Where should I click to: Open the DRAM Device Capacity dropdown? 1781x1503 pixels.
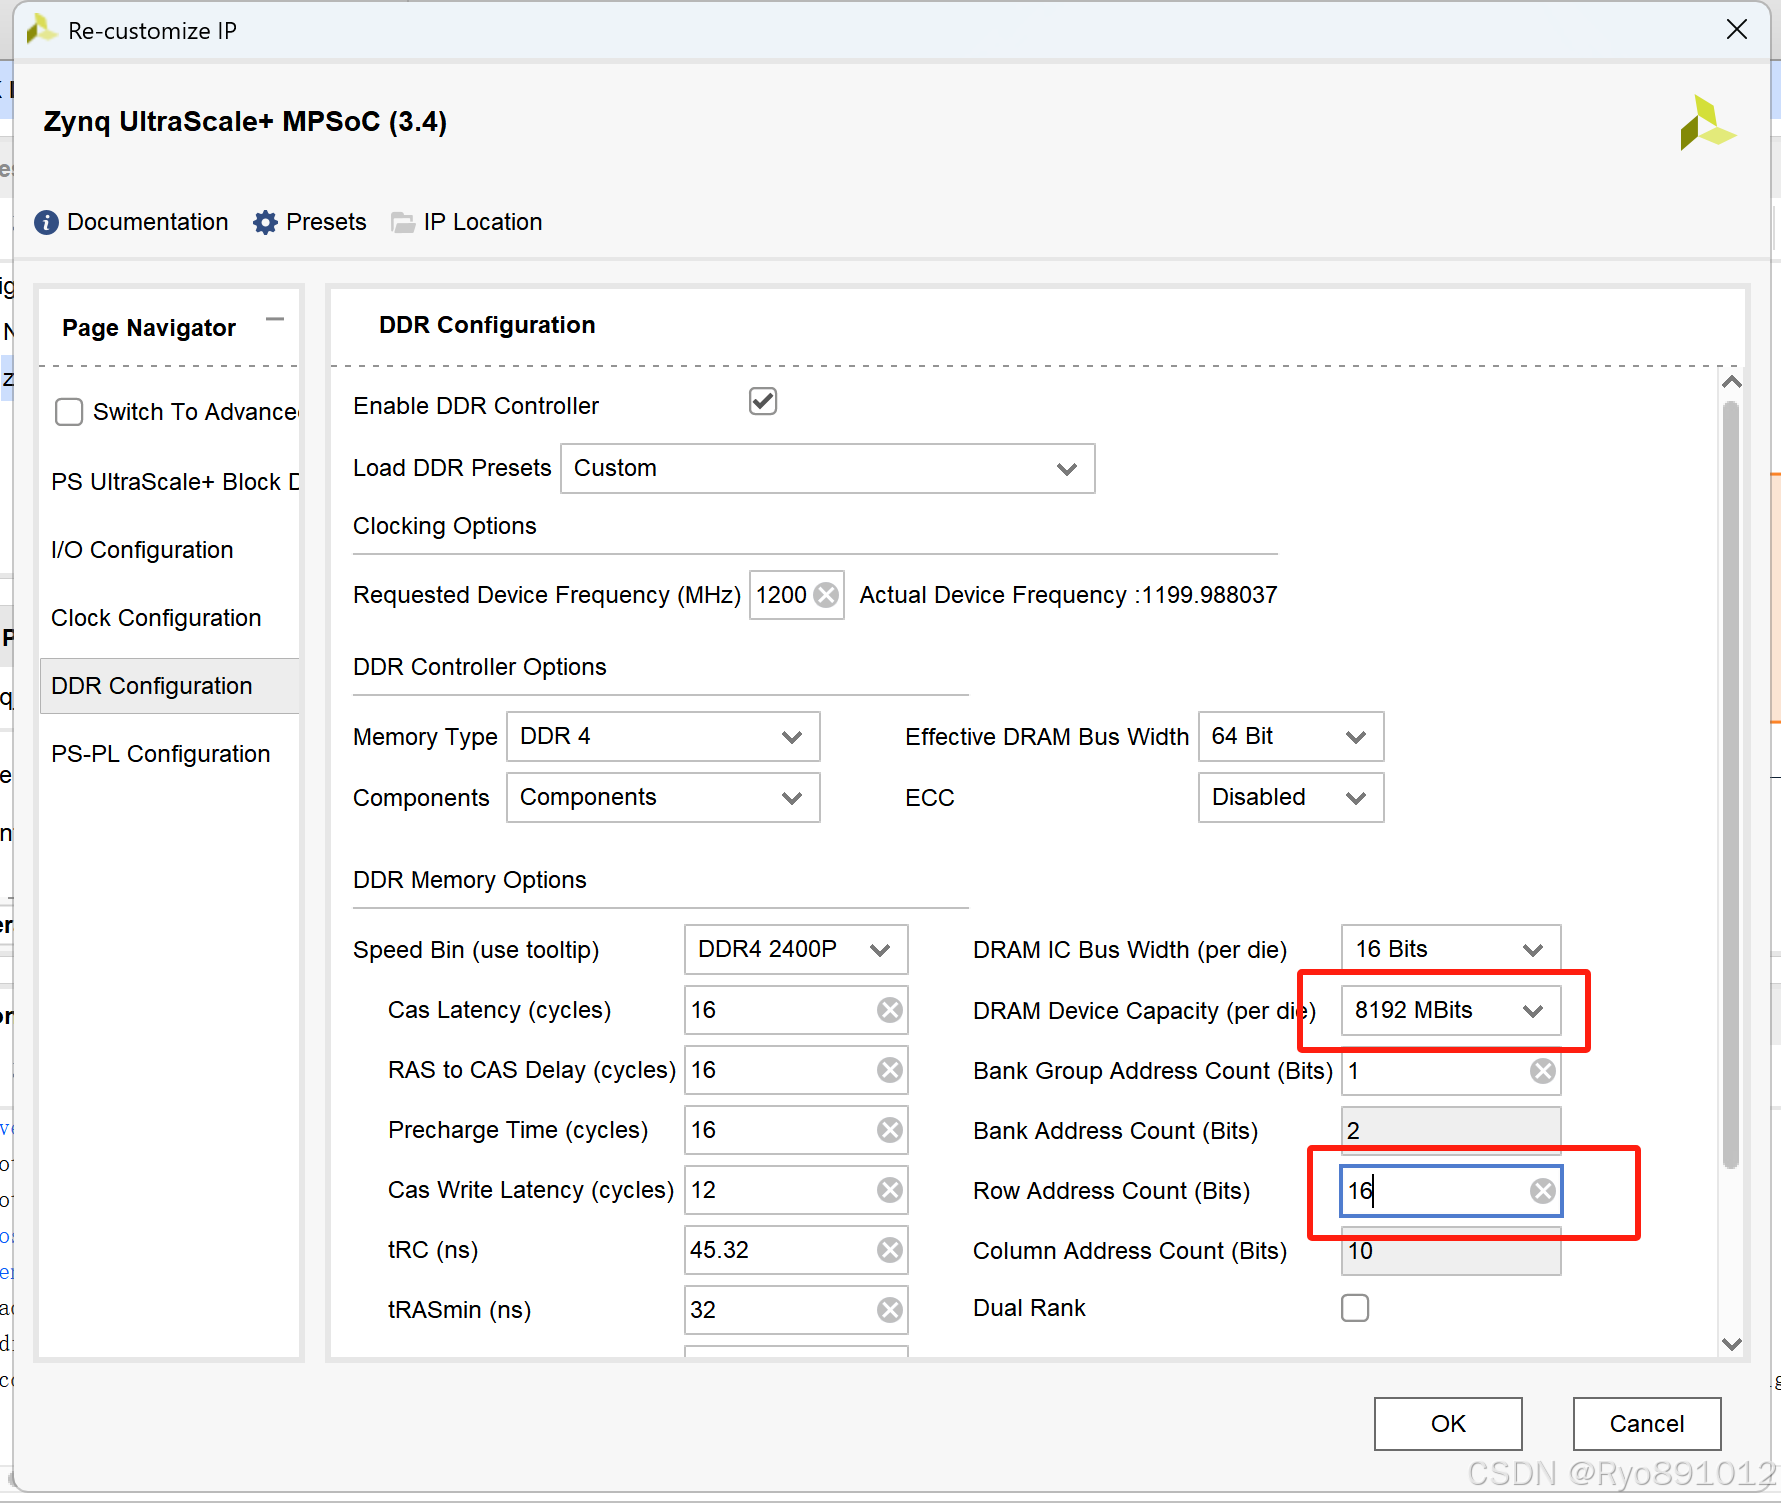(1451, 1010)
